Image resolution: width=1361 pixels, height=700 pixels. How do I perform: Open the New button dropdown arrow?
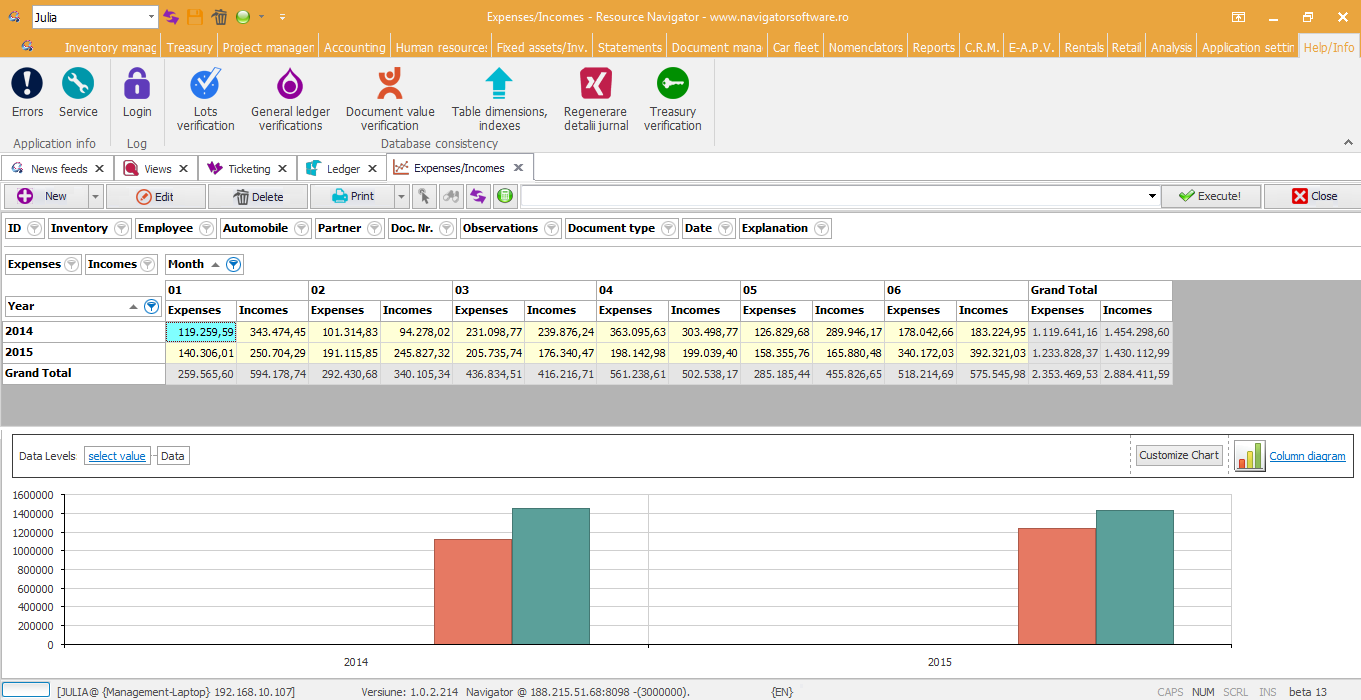point(95,197)
